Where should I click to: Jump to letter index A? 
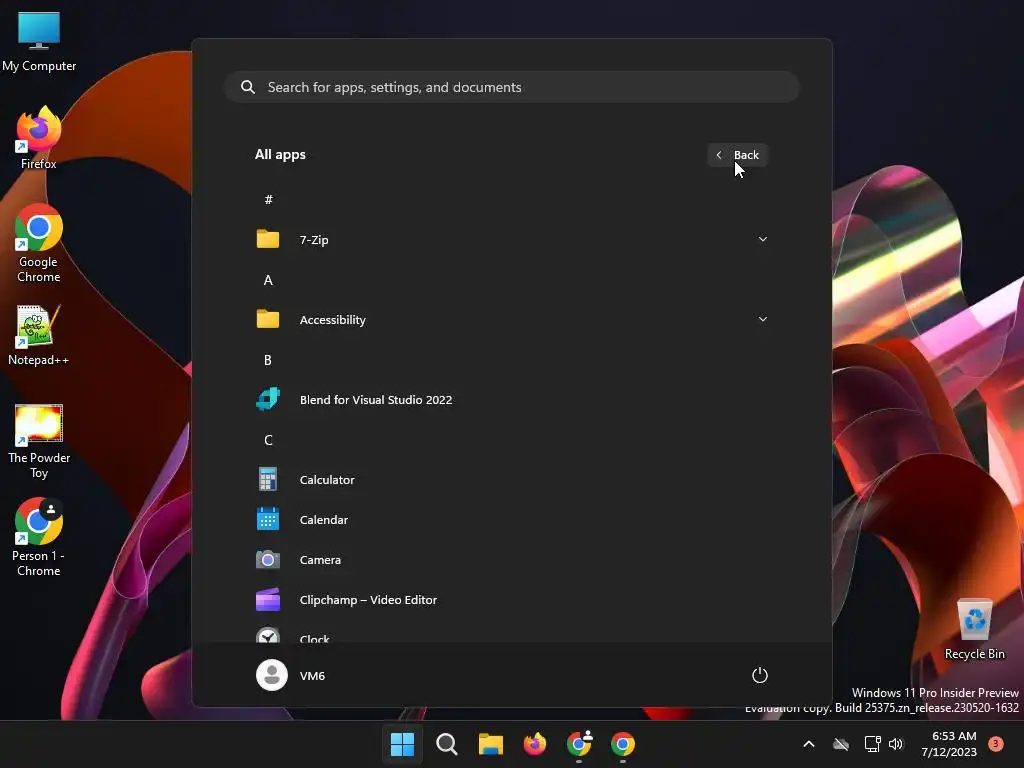point(268,280)
